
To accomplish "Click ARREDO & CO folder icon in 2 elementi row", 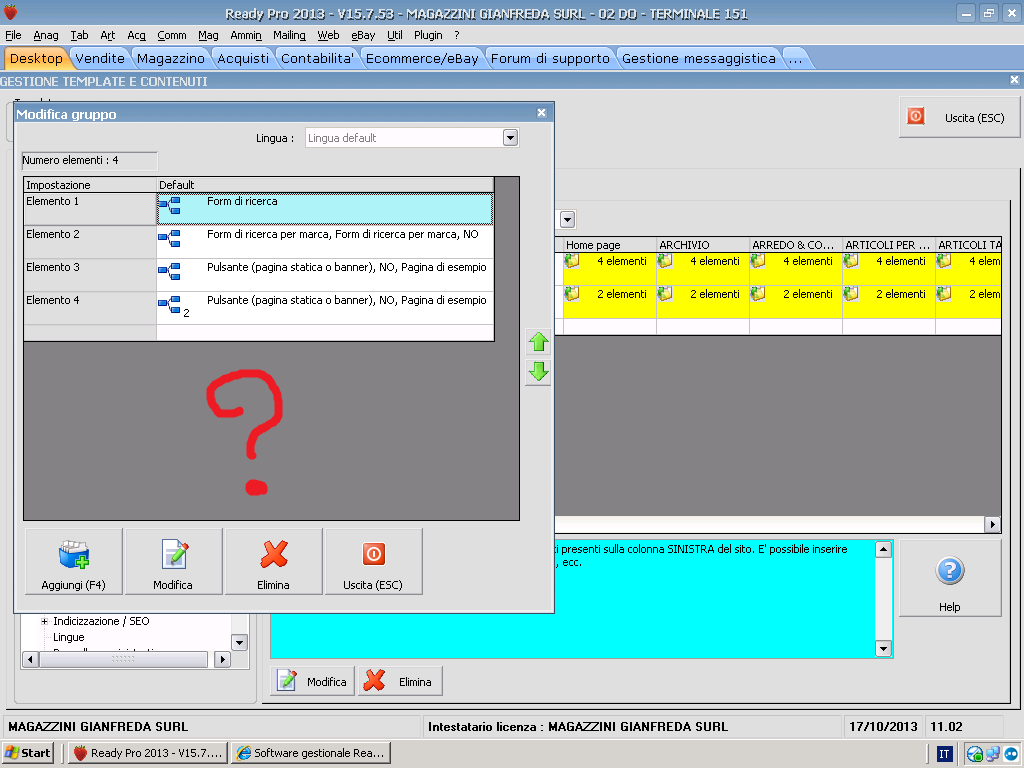I will 758,294.
